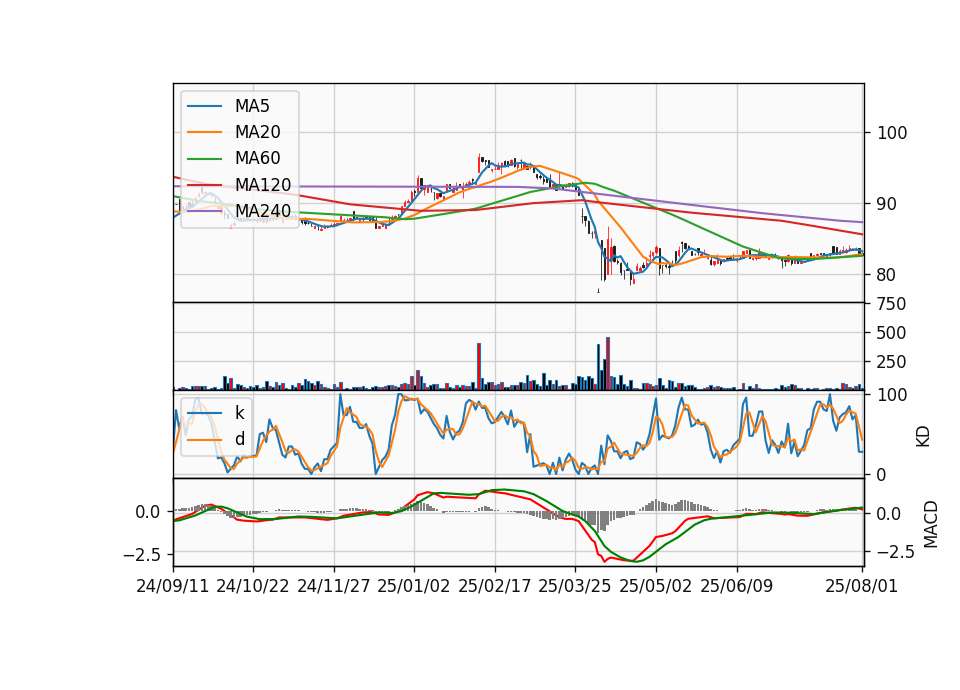Screen dimensions: 960x690
Task: Click the KD right axis label 100
Action: 892,396
